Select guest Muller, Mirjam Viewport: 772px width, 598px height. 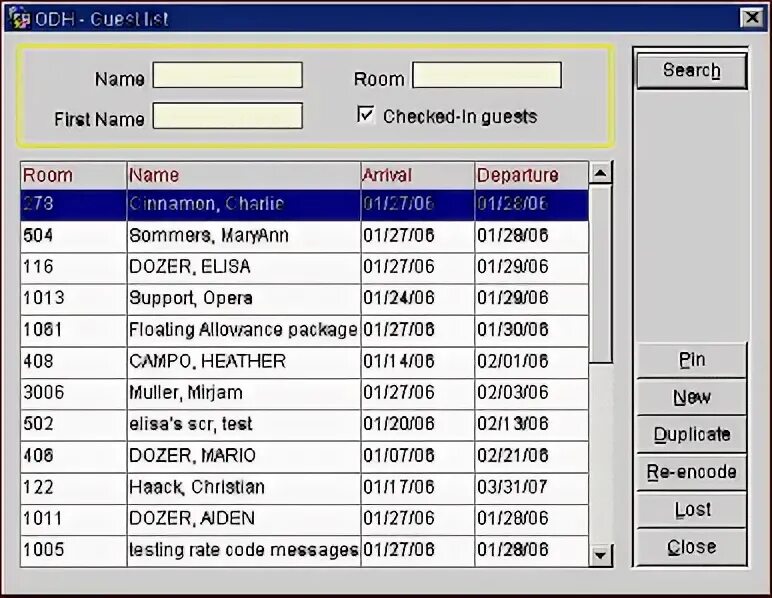coord(304,393)
